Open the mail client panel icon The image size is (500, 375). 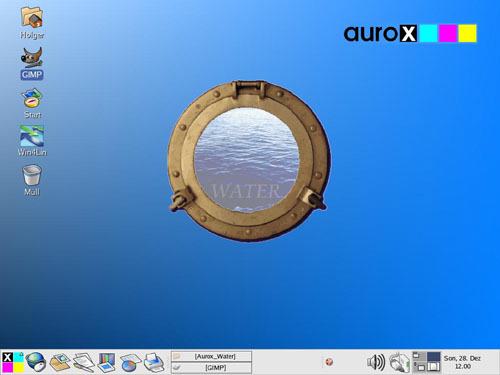coord(60,362)
